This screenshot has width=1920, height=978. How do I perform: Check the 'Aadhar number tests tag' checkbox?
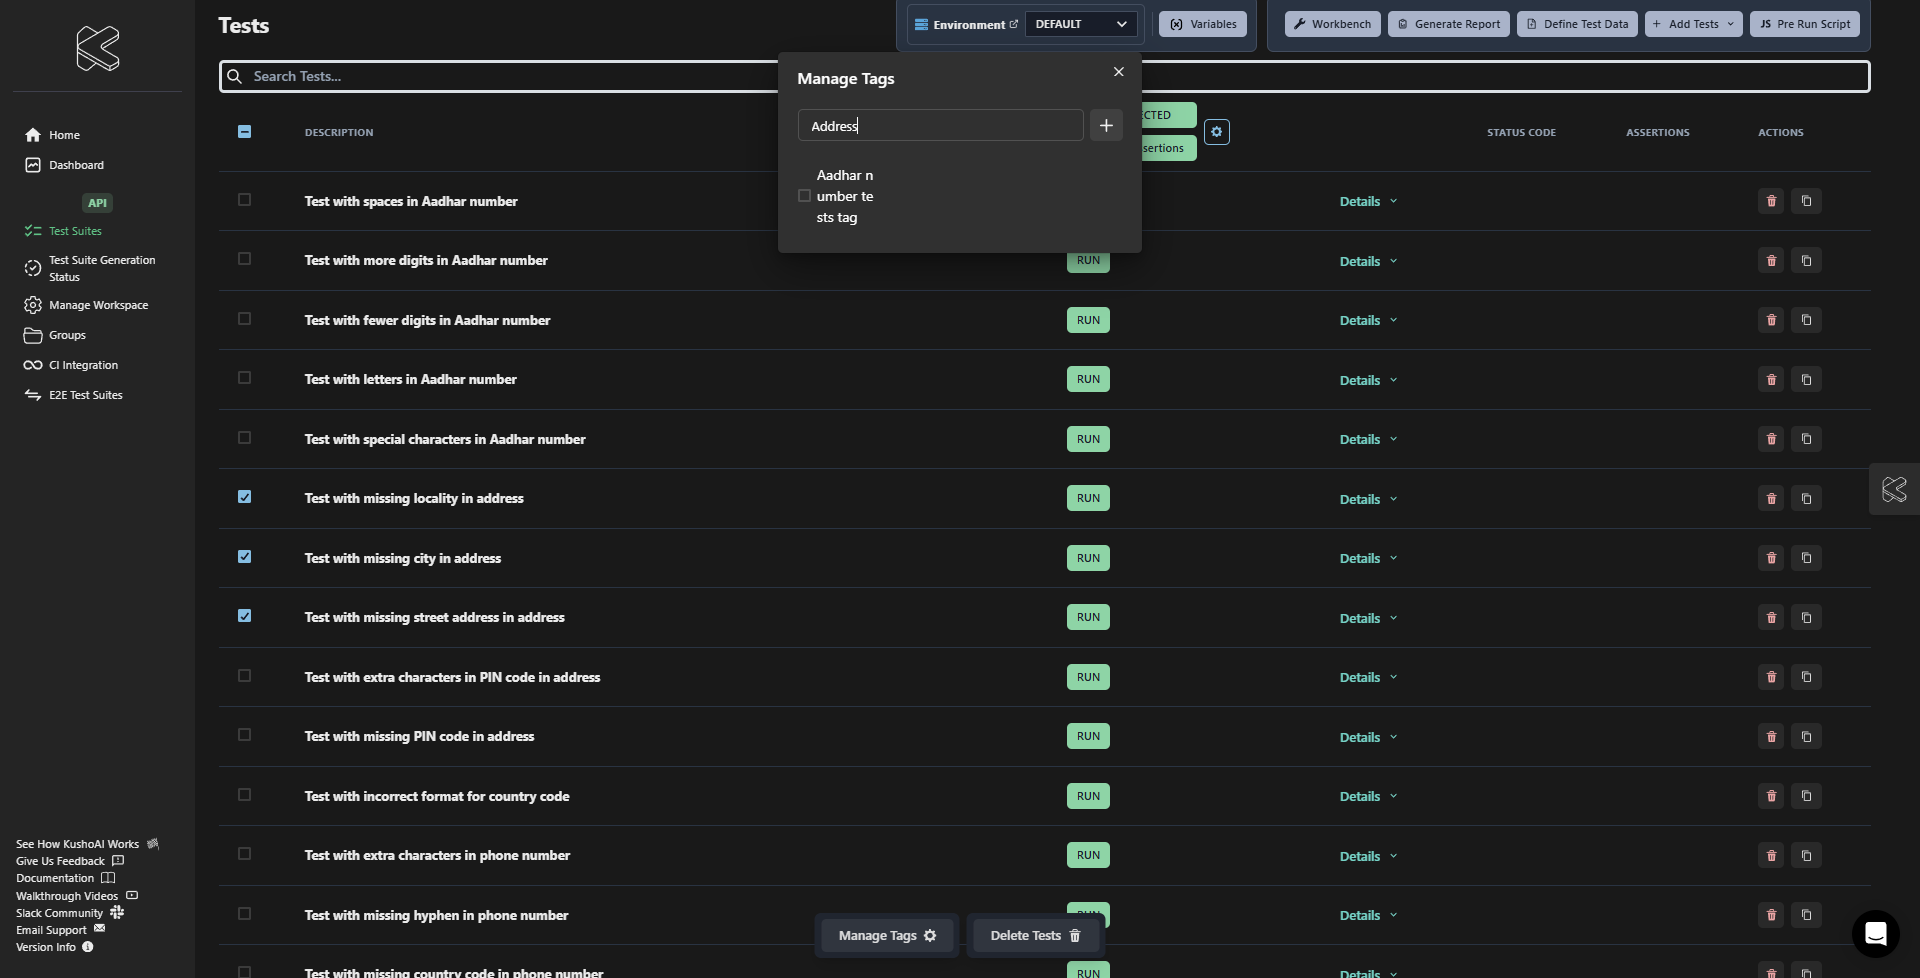pos(804,196)
